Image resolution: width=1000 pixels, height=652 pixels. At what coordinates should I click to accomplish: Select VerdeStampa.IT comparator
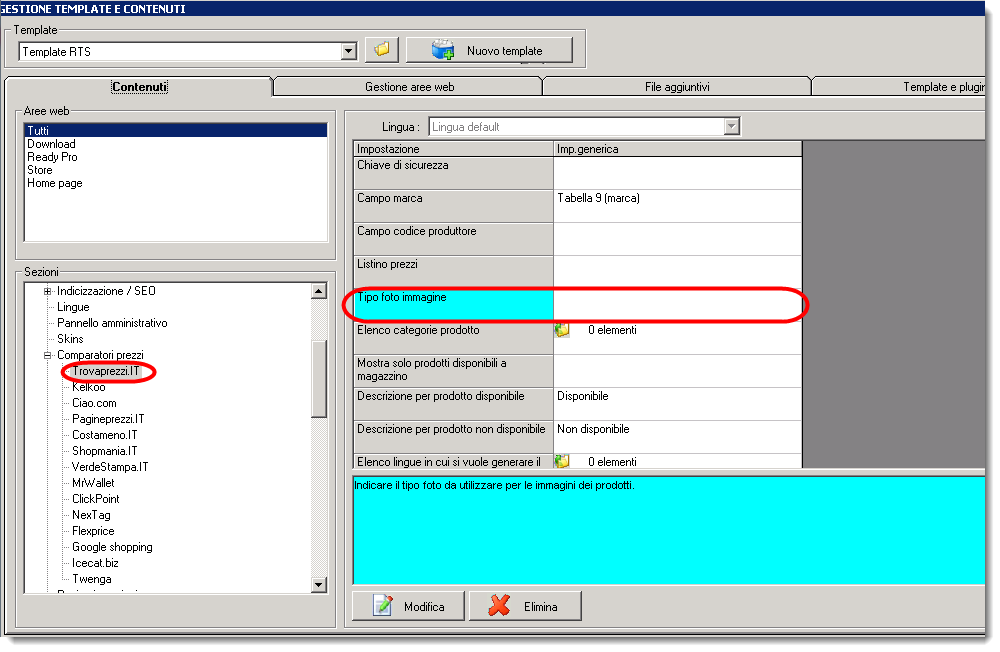tap(110, 467)
